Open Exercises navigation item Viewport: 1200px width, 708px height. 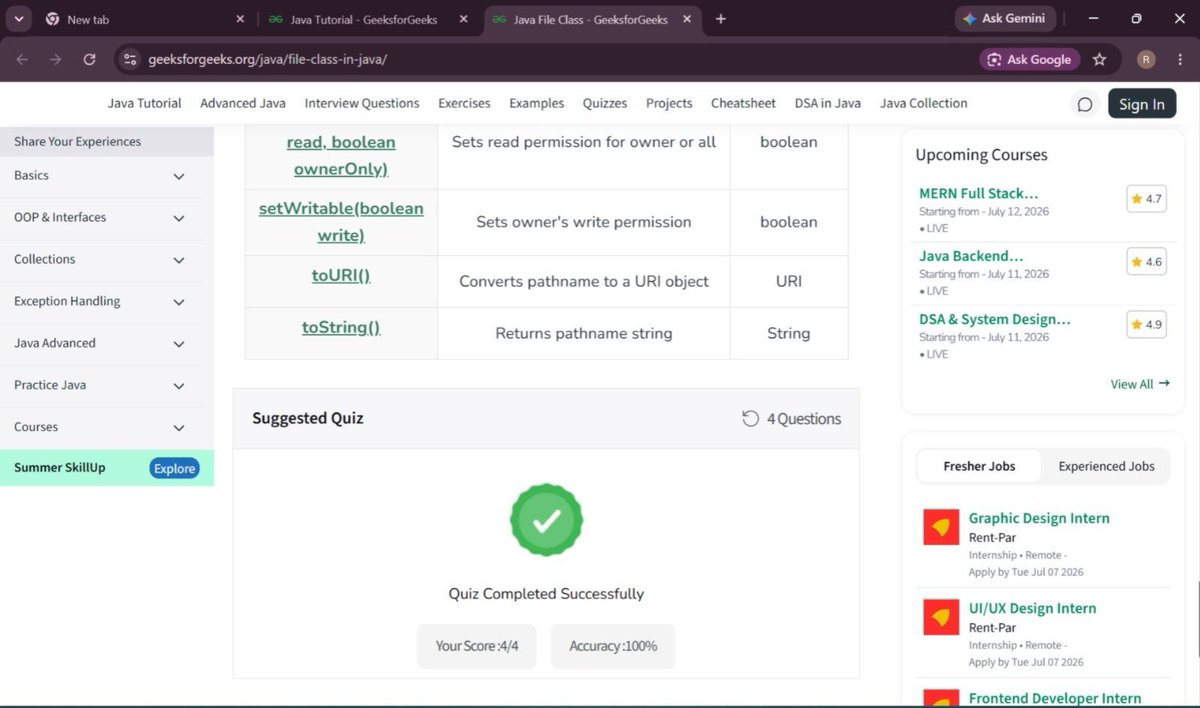(464, 103)
